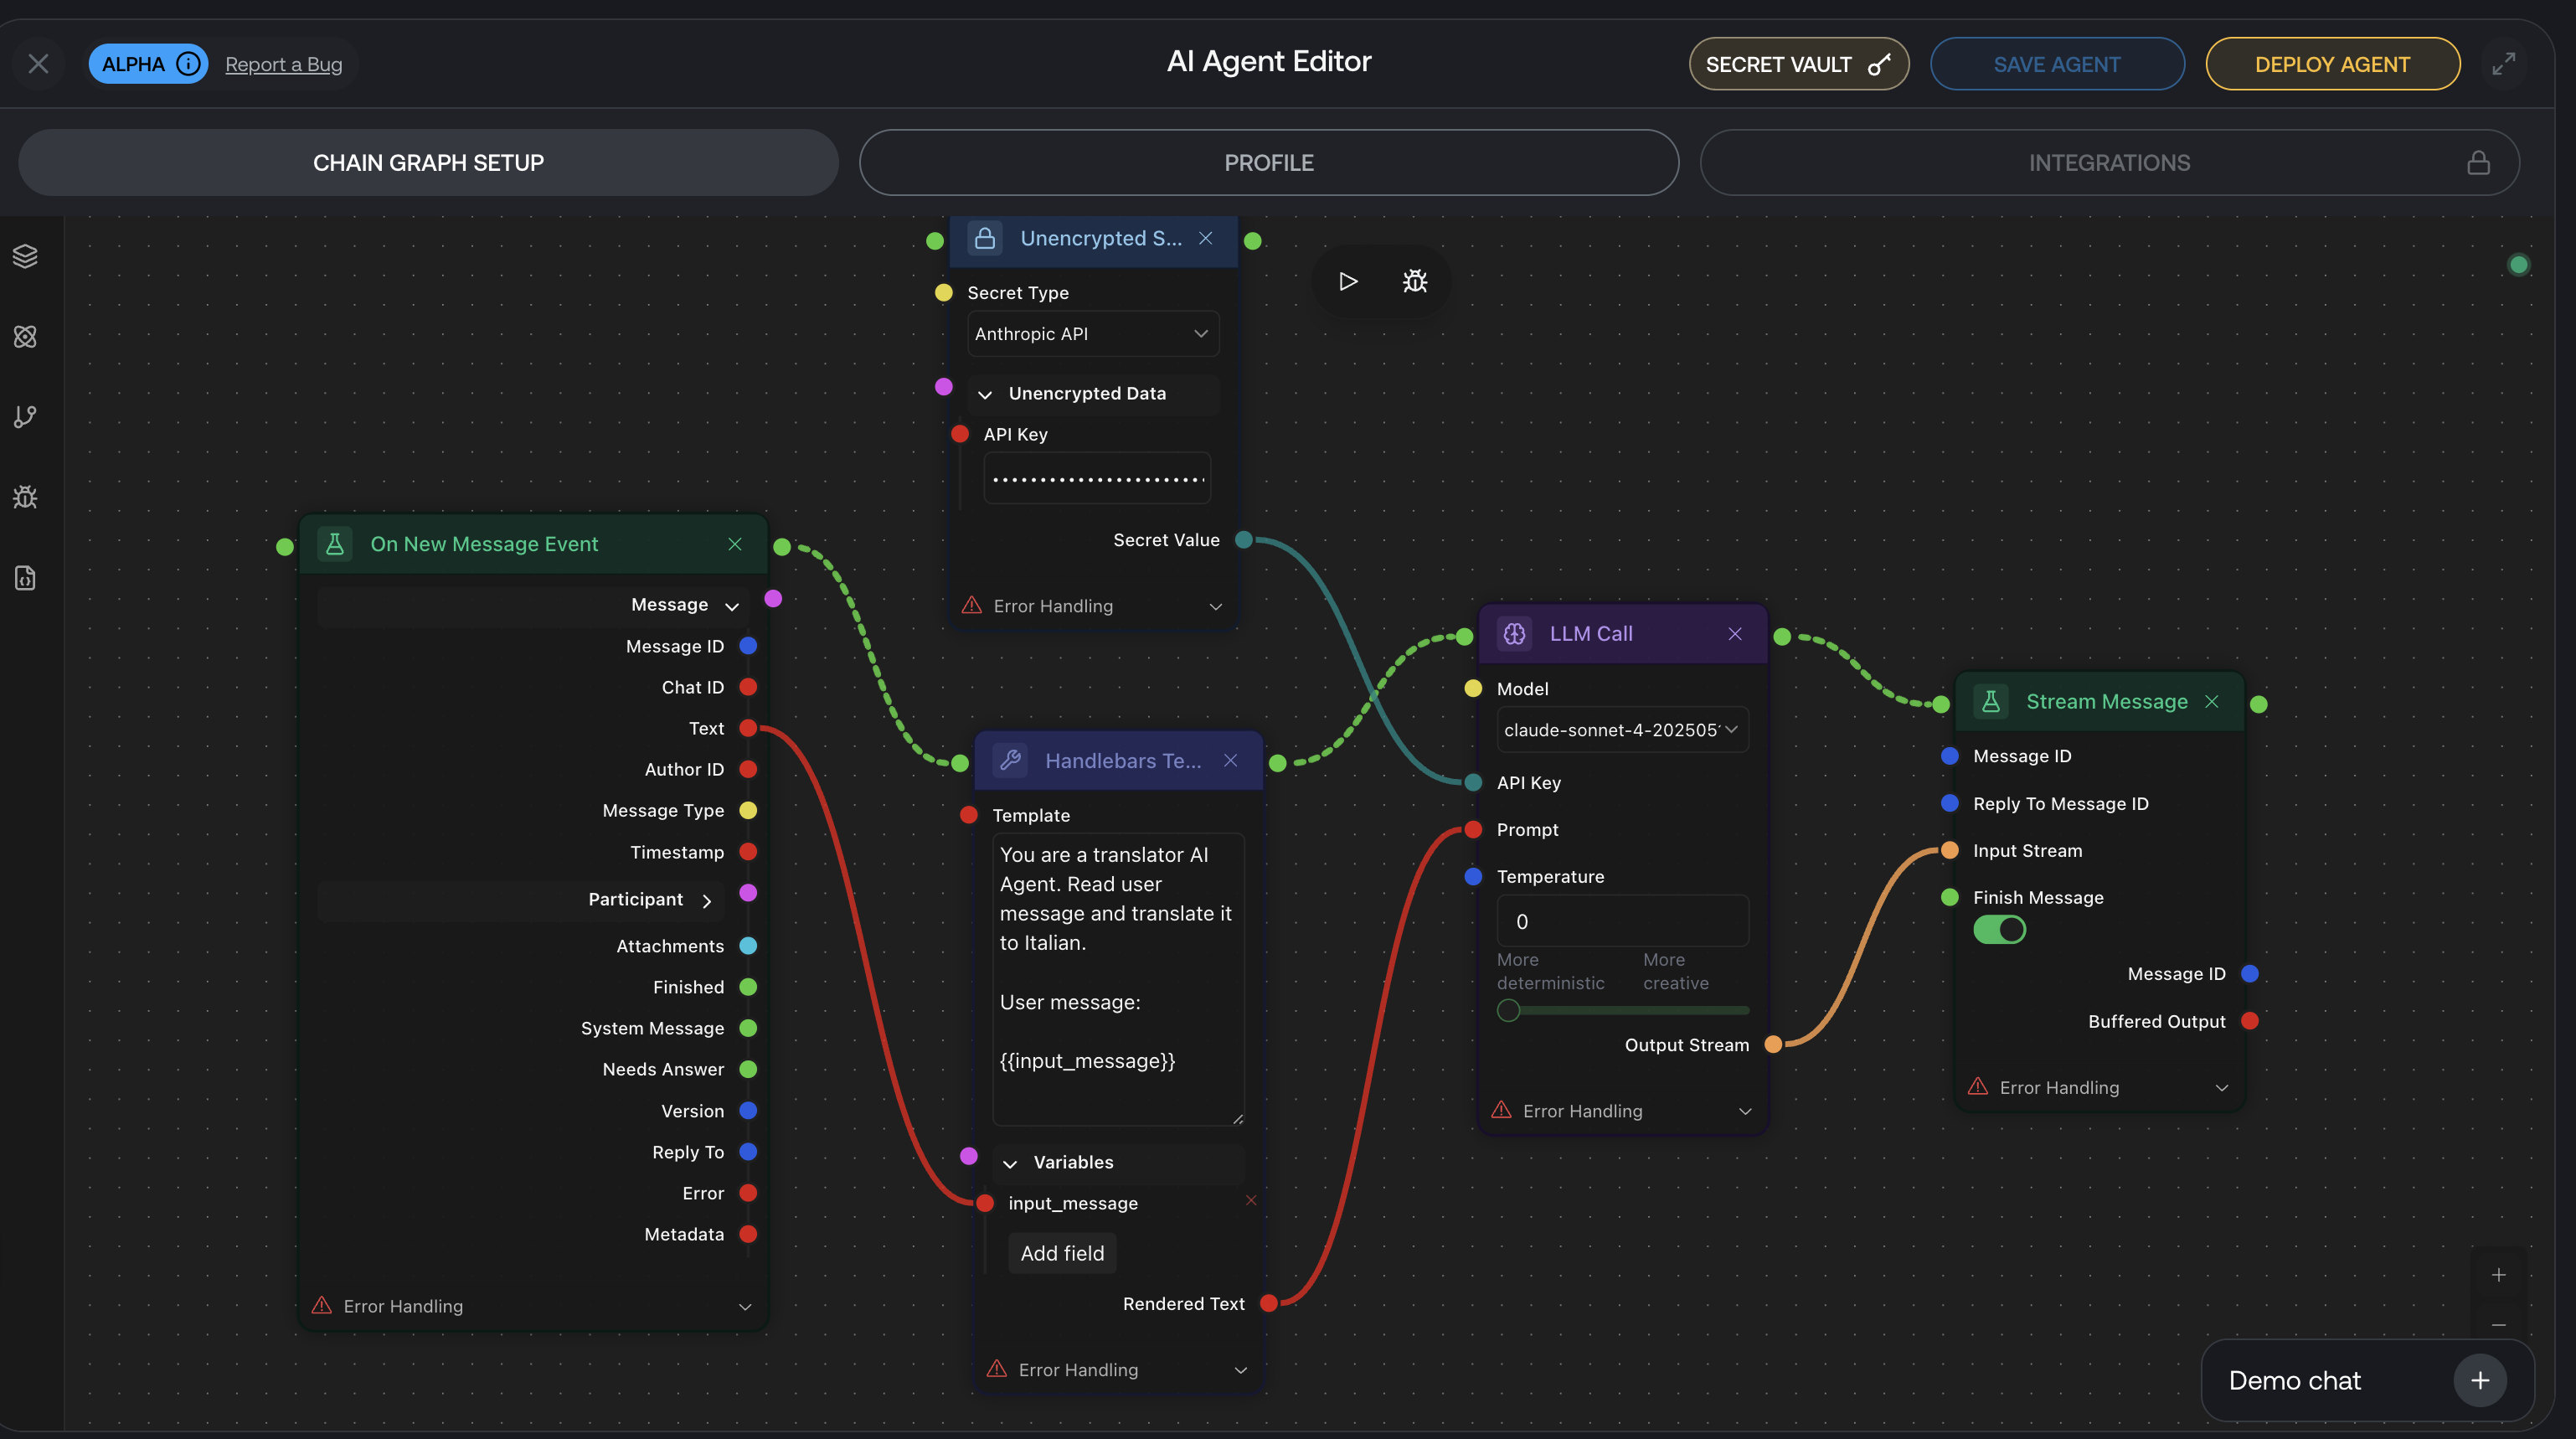The width and height of the screenshot is (2576, 1439).
Task: Toggle off the Finish Message switch
Action: [x=1999, y=929]
